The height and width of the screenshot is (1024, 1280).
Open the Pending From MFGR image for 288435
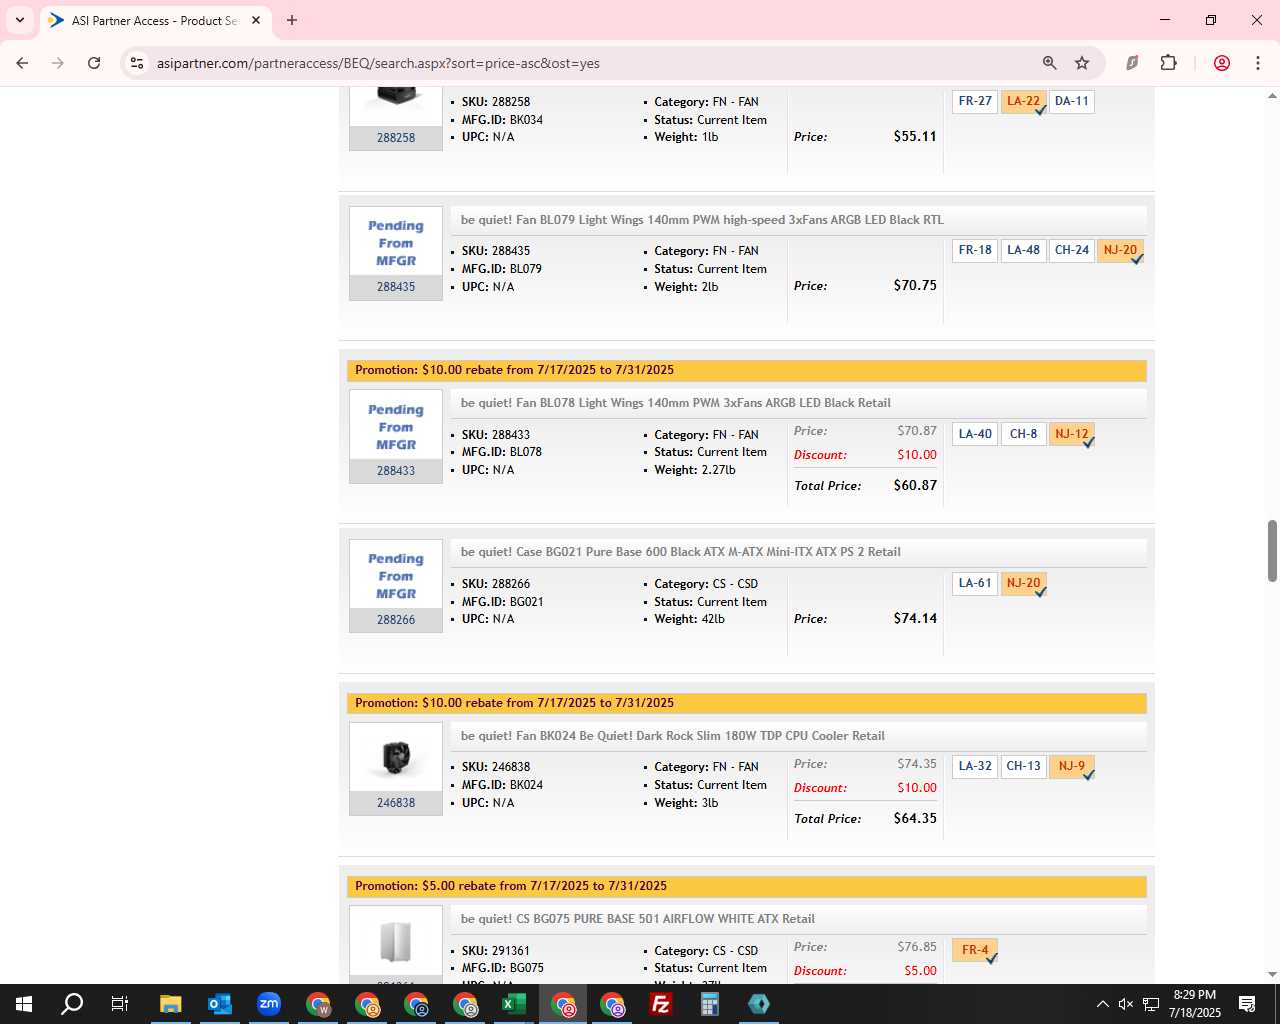click(396, 243)
